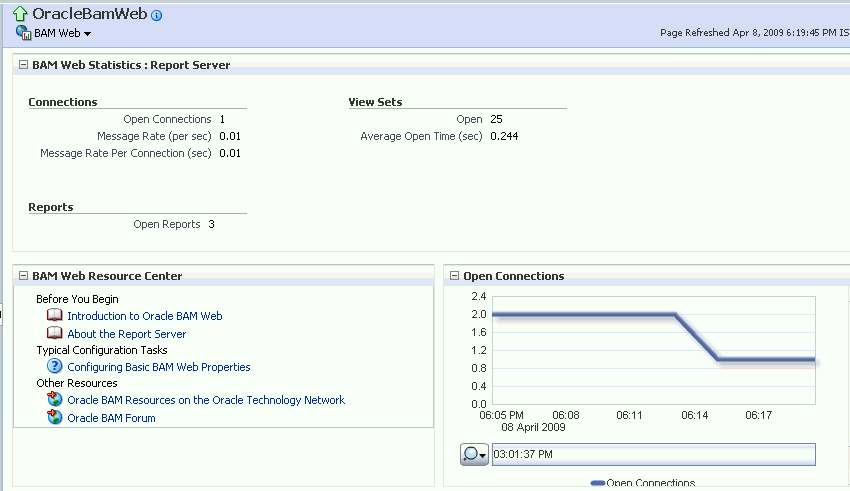Click Message Rate (per sec) value 0.01
The height and width of the screenshot is (491, 850).
(230, 136)
